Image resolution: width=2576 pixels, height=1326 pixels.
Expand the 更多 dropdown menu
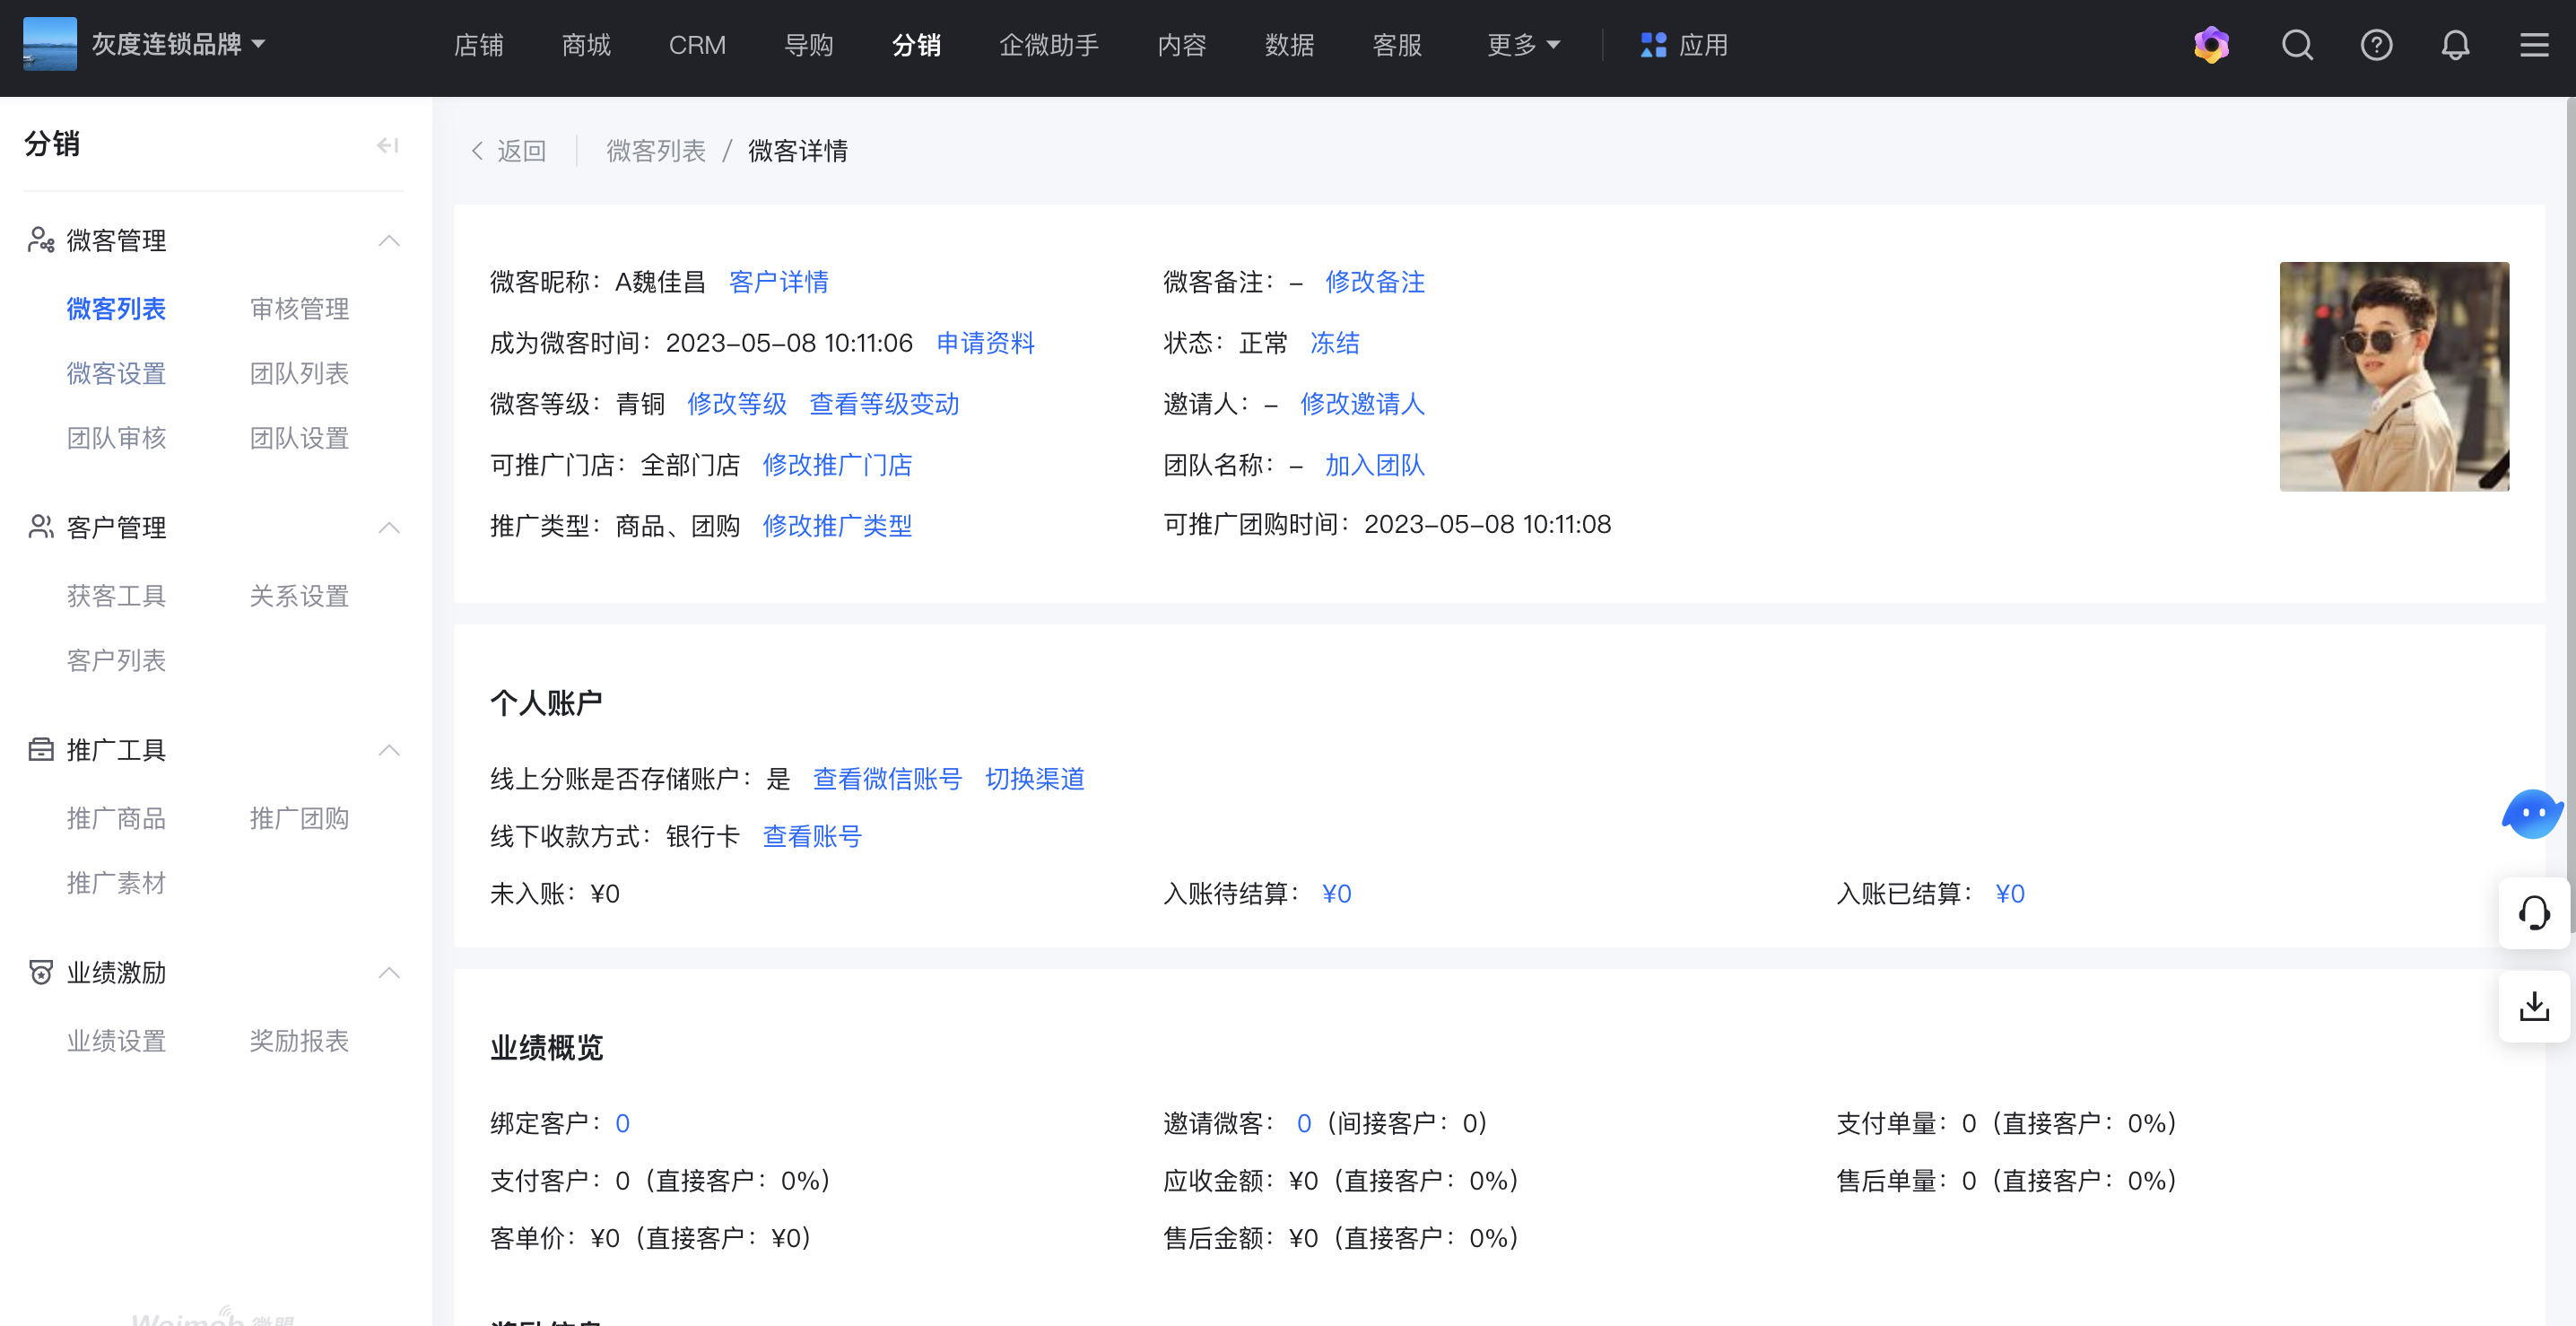1523,45
